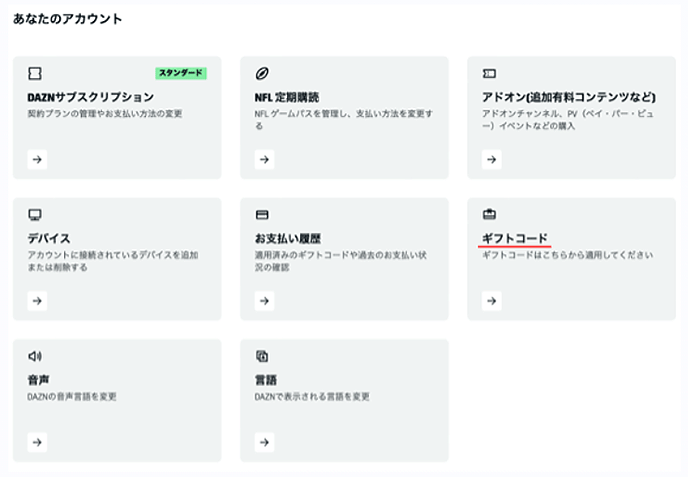Image resolution: width=688 pixels, height=477 pixels.
Task: Click the 音声 speaker icon
Action: click(x=35, y=356)
